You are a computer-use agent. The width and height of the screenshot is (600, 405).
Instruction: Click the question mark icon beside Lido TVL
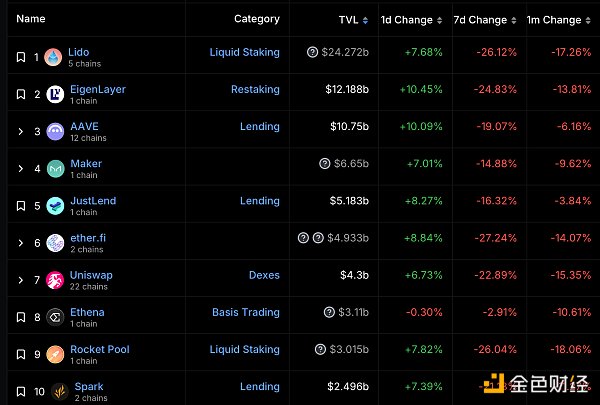point(312,52)
